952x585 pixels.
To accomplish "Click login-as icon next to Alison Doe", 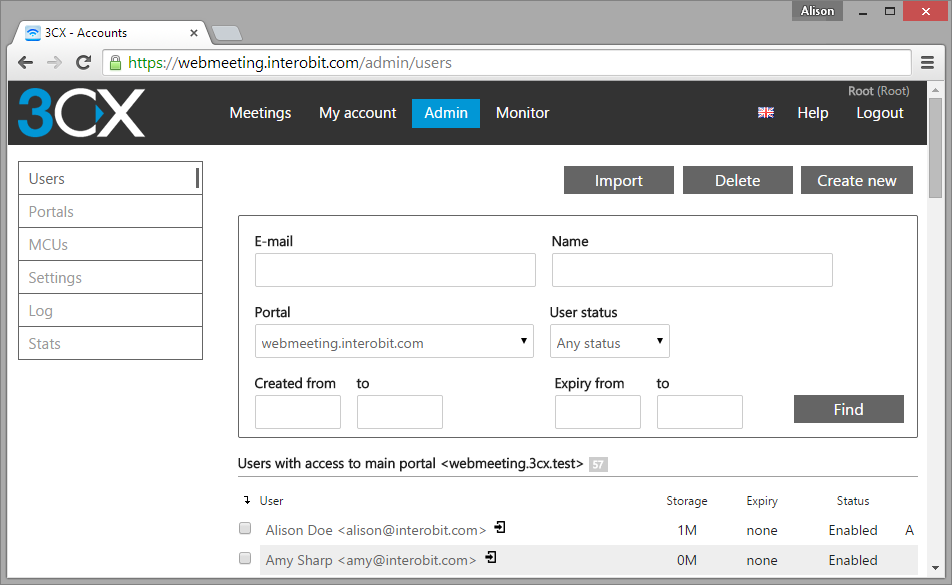I will tap(500, 527).
